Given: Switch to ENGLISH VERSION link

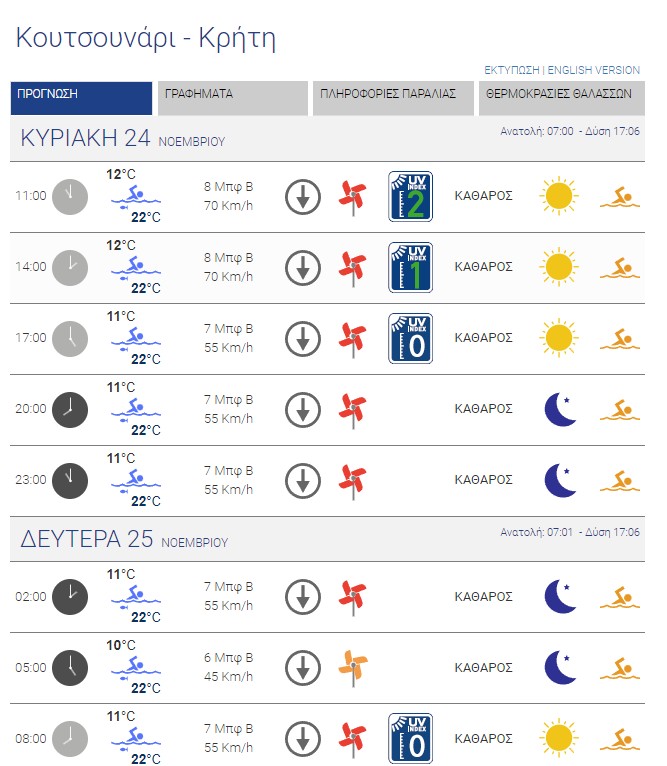Looking at the screenshot, I should tap(594, 70).
